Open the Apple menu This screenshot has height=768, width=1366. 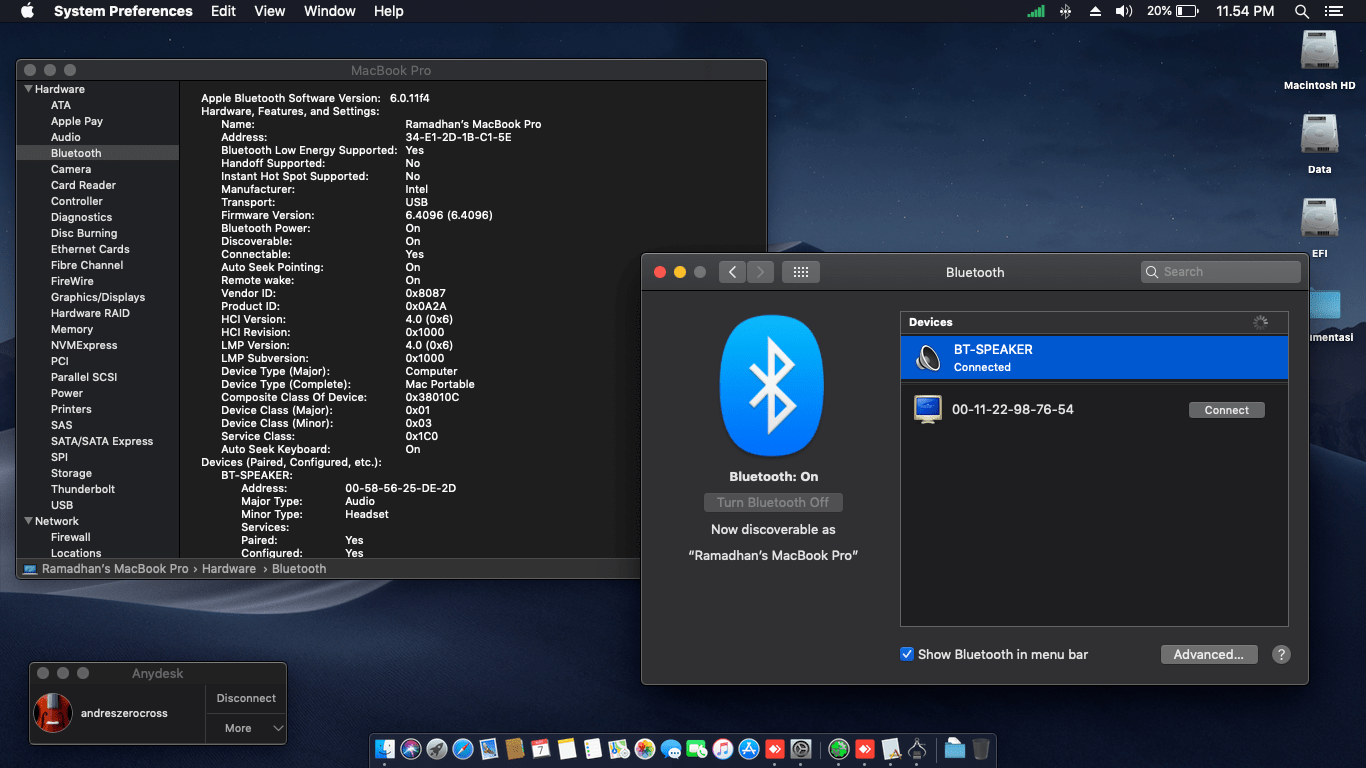point(27,11)
